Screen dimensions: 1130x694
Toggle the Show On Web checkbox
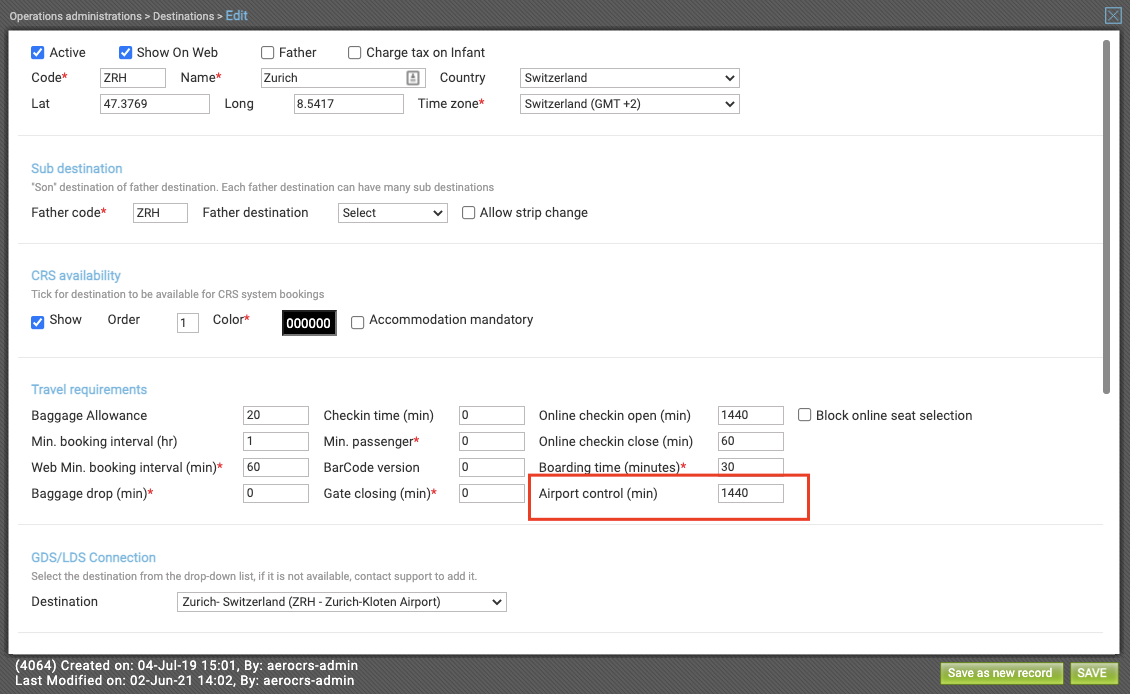click(125, 53)
